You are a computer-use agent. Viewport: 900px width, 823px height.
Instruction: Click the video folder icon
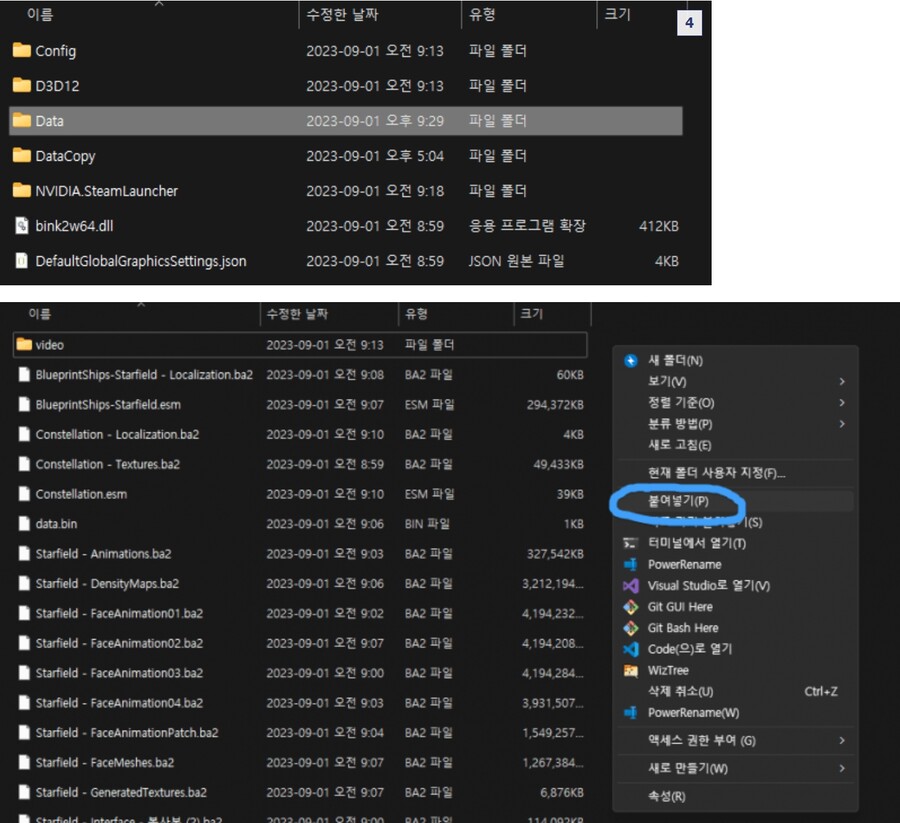click(x=24, y=345)
